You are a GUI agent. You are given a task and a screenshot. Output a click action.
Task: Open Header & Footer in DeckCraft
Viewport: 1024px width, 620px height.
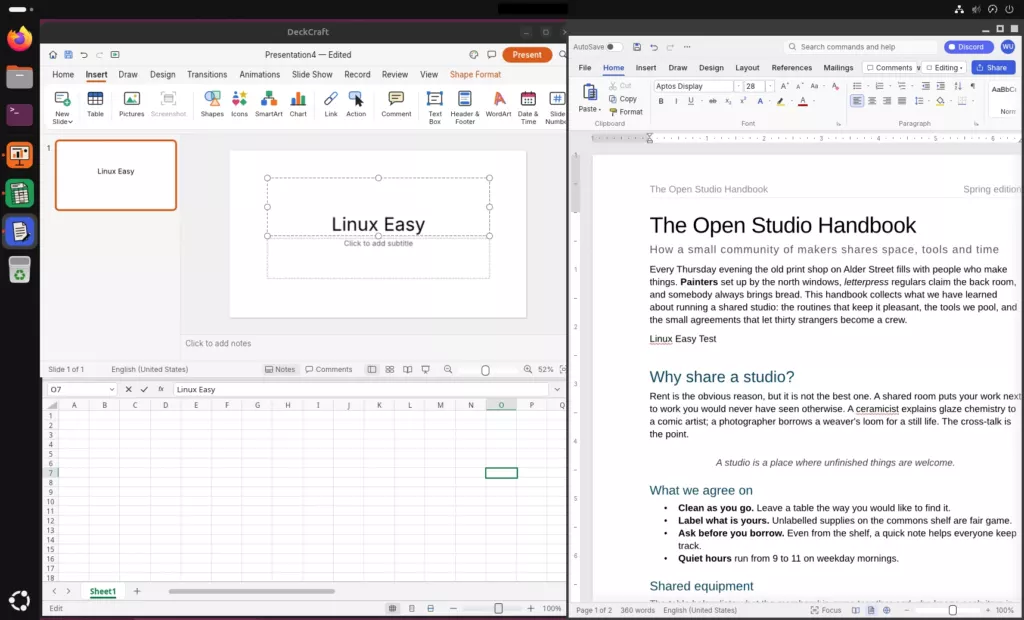(464, 107)
